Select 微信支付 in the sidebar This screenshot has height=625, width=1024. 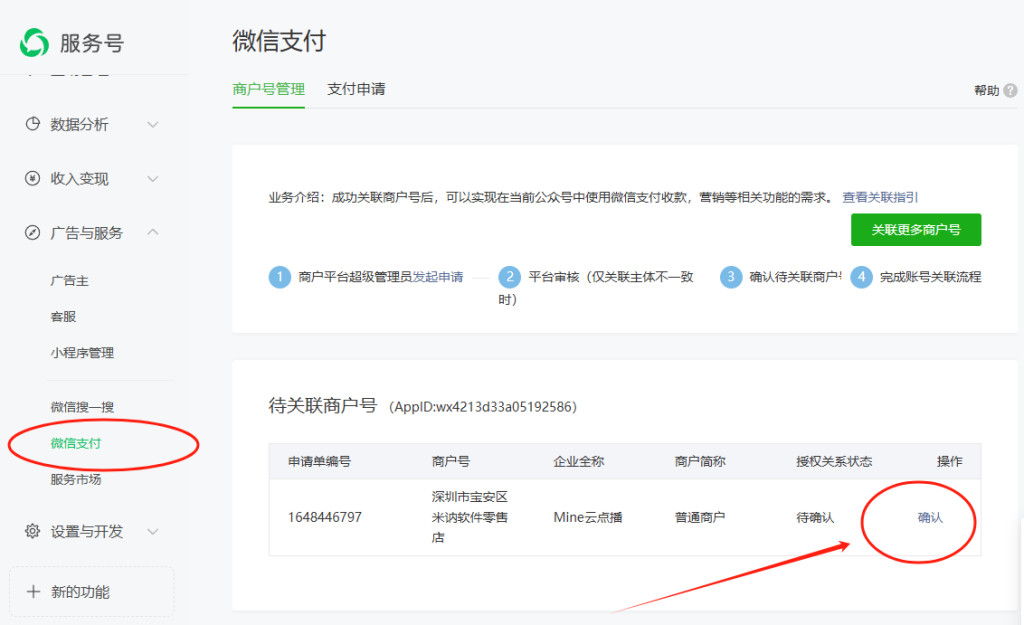point(76,443)
